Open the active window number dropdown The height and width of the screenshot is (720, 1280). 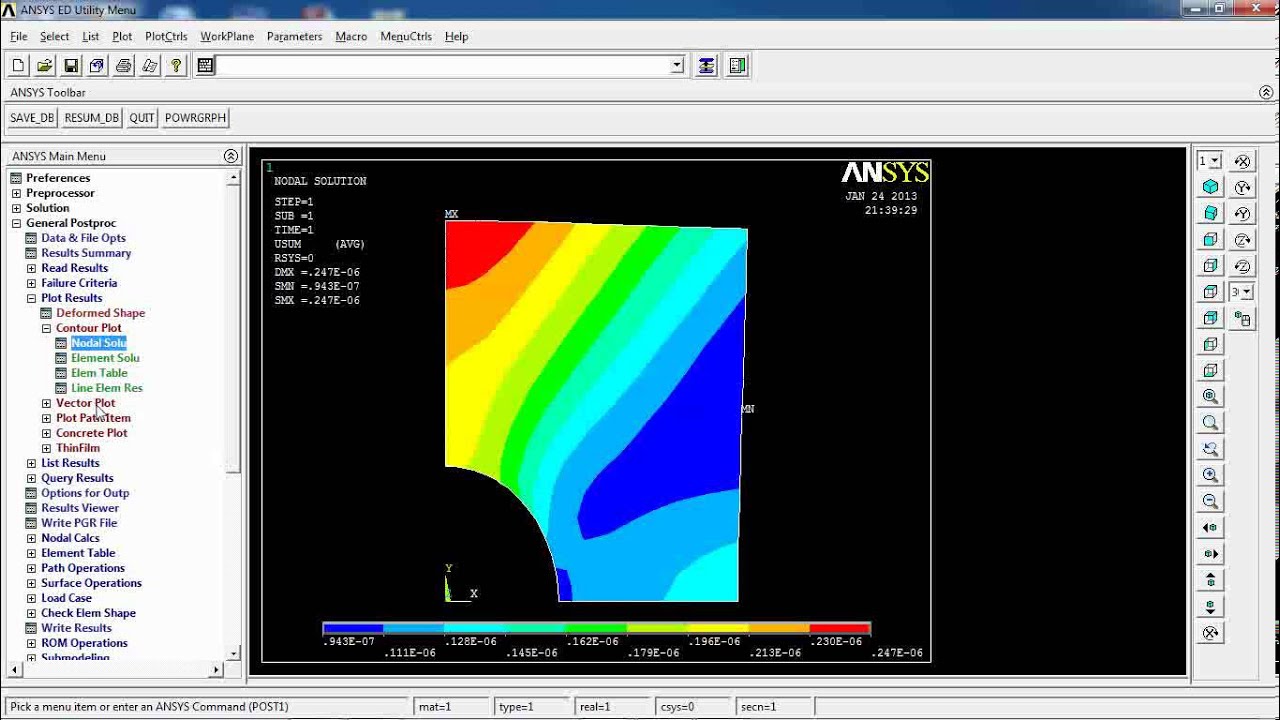(1215, 161)
